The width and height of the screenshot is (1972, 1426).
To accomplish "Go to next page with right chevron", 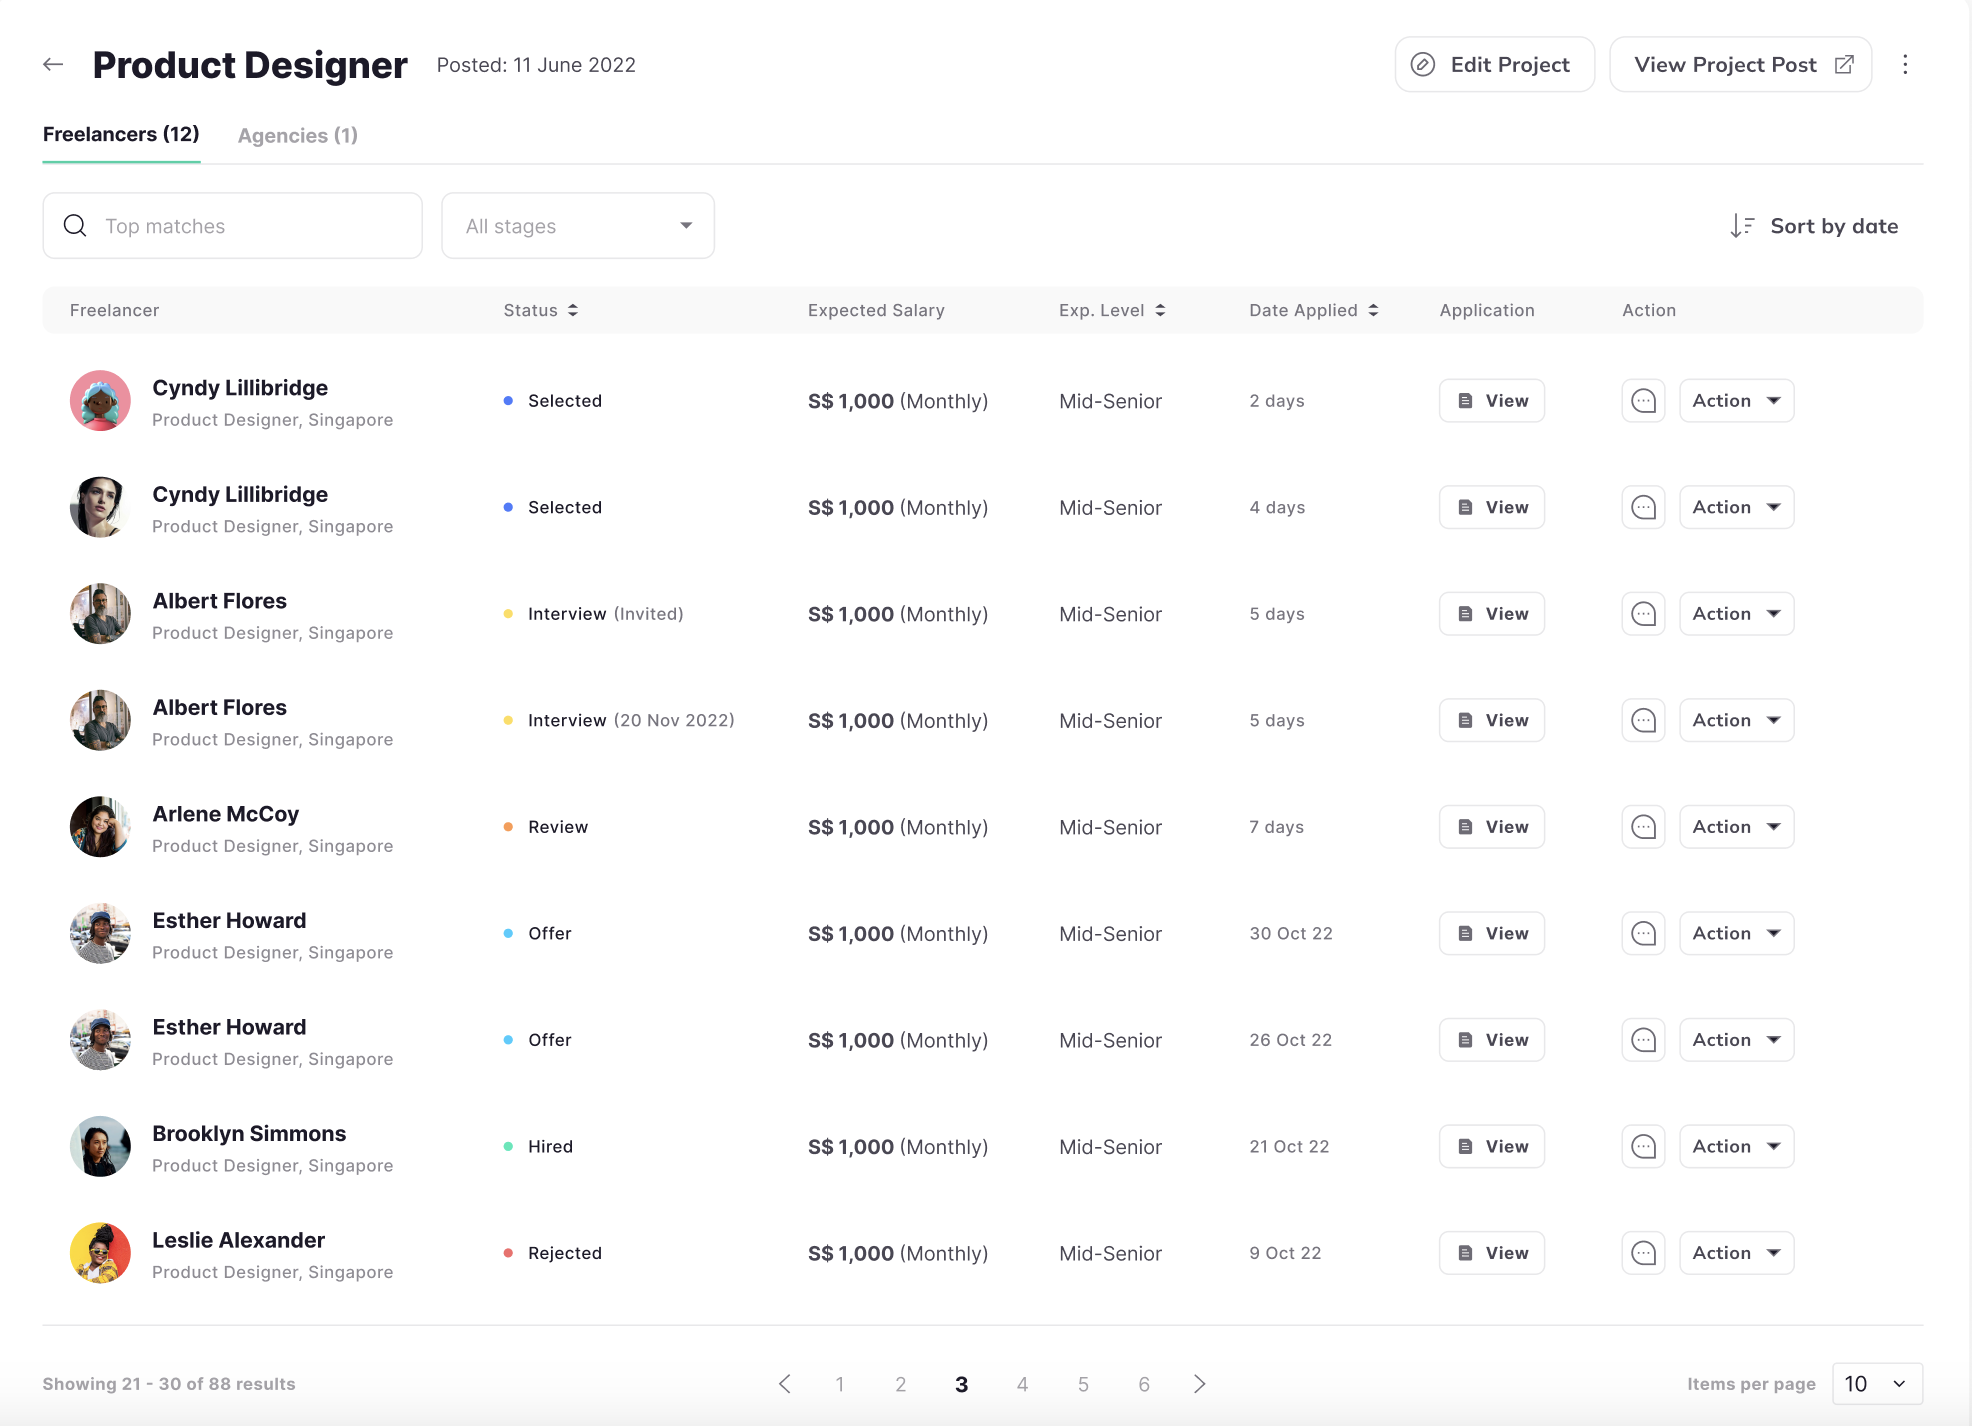I will coord(1199,1384).
